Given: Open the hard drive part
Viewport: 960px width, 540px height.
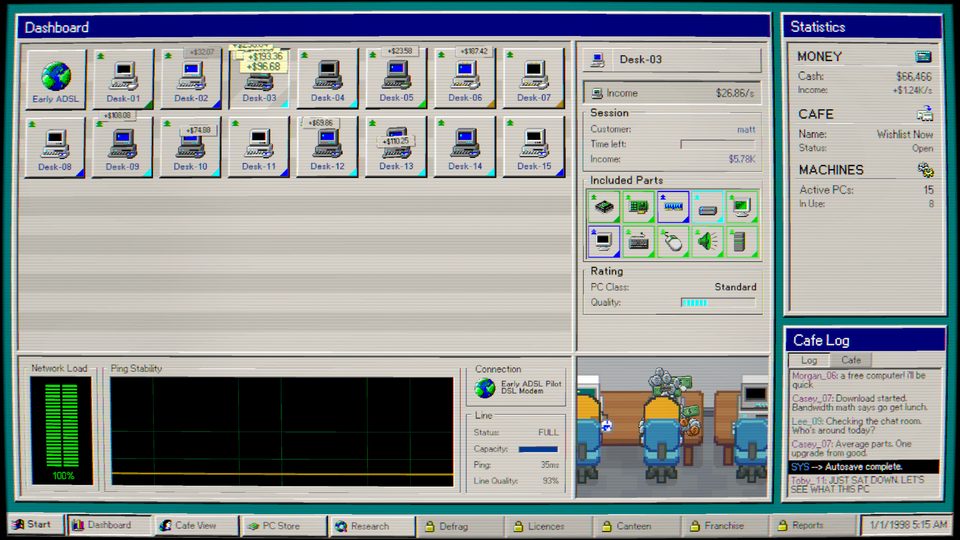Looking at the screenshot, I should (x=708, y=206).
